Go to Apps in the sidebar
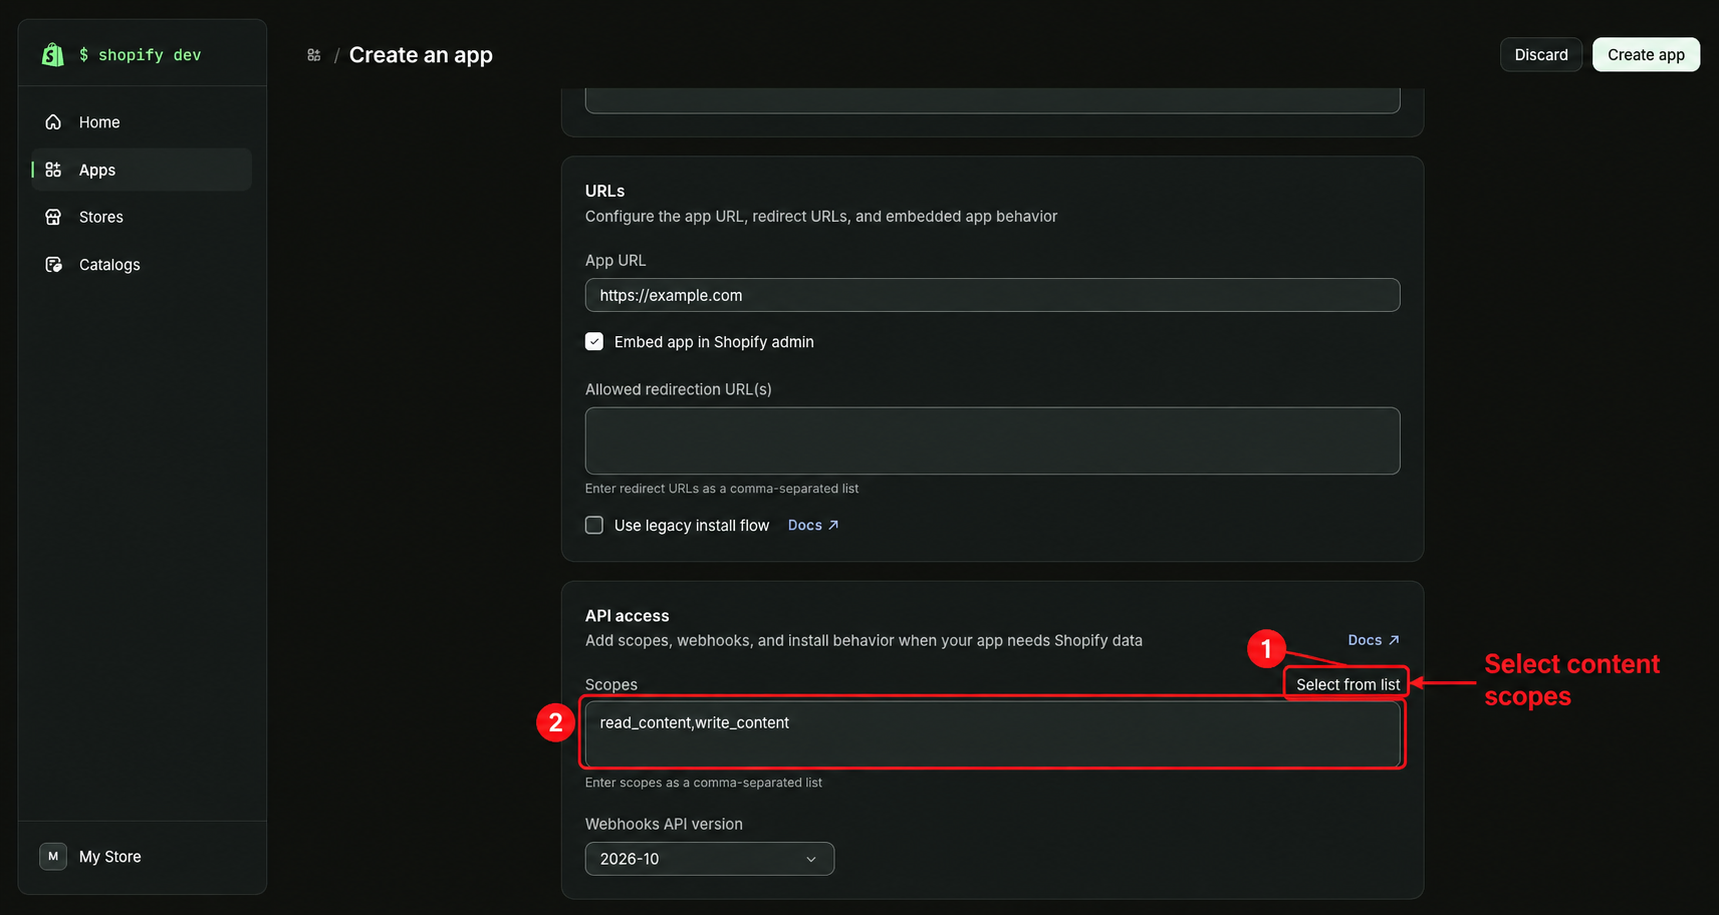Image resolution: width=1719 pixels, height=915 pixels. click(141, 170)
